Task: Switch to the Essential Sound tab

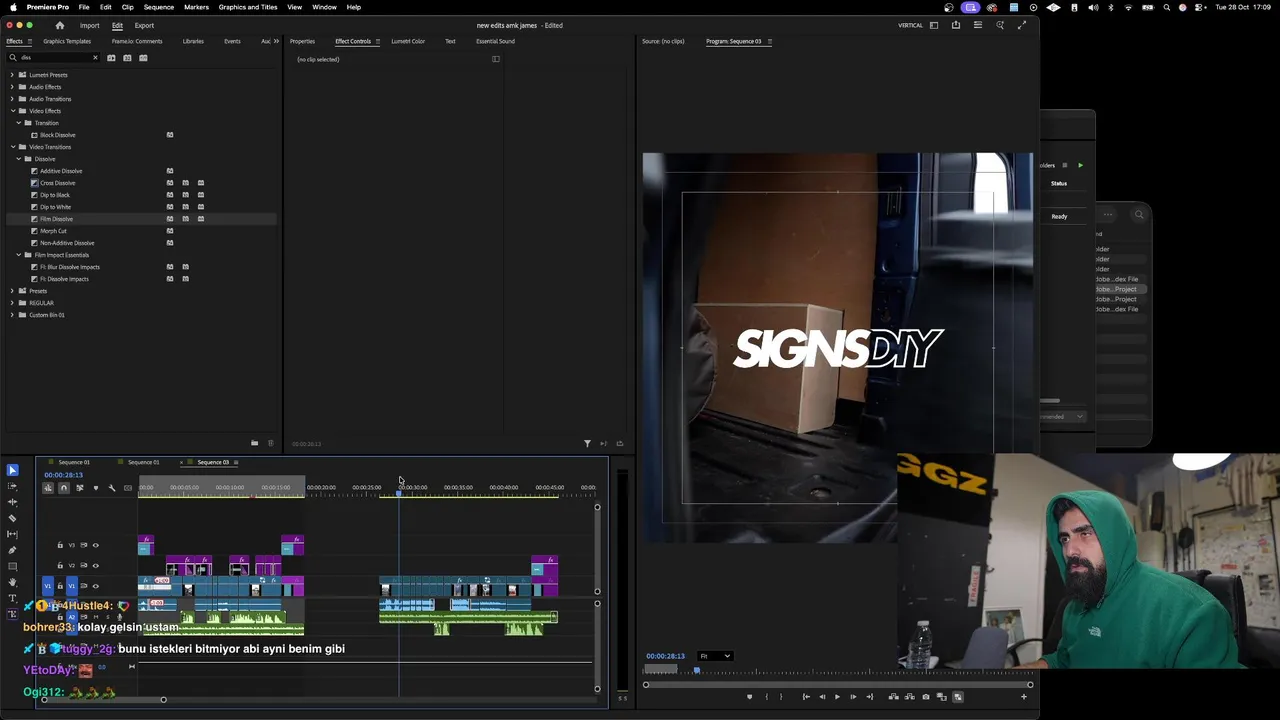Action: coord(495,41)
